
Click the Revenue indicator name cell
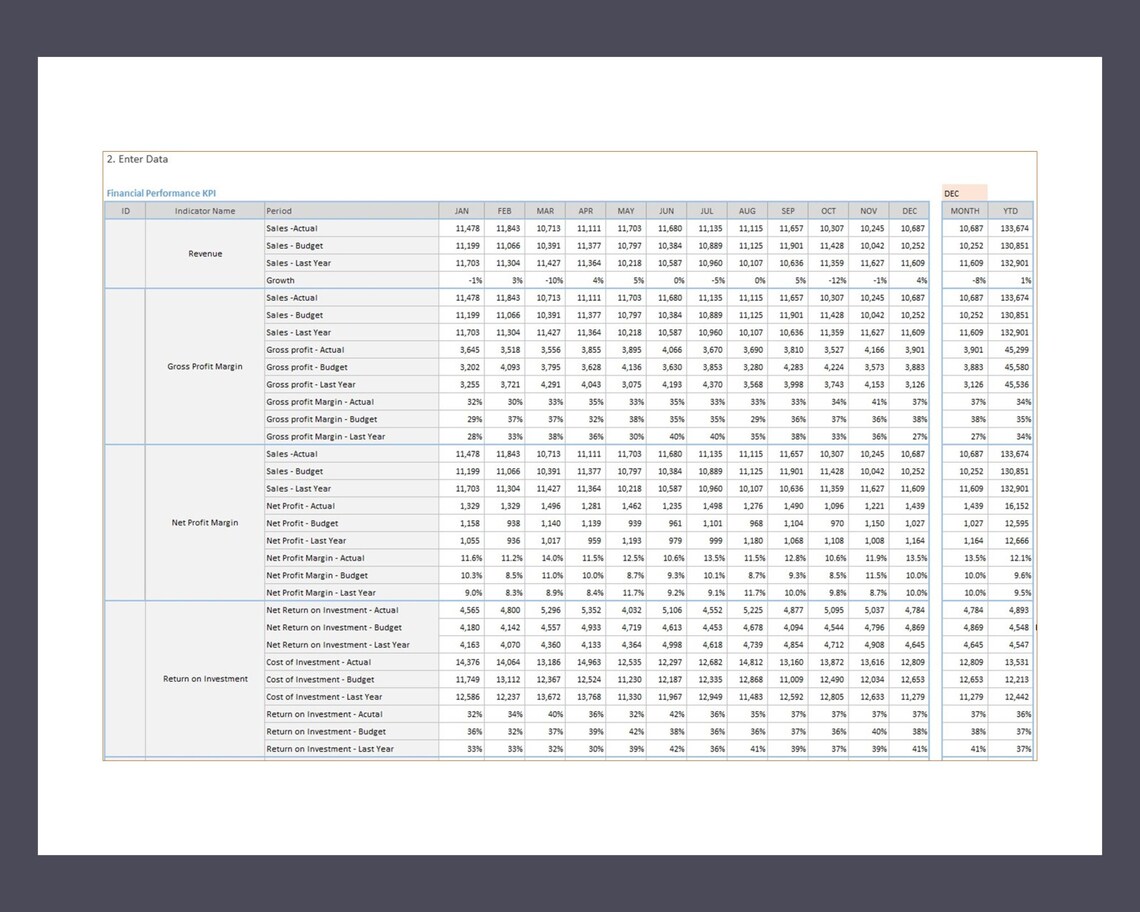(204, 254)
